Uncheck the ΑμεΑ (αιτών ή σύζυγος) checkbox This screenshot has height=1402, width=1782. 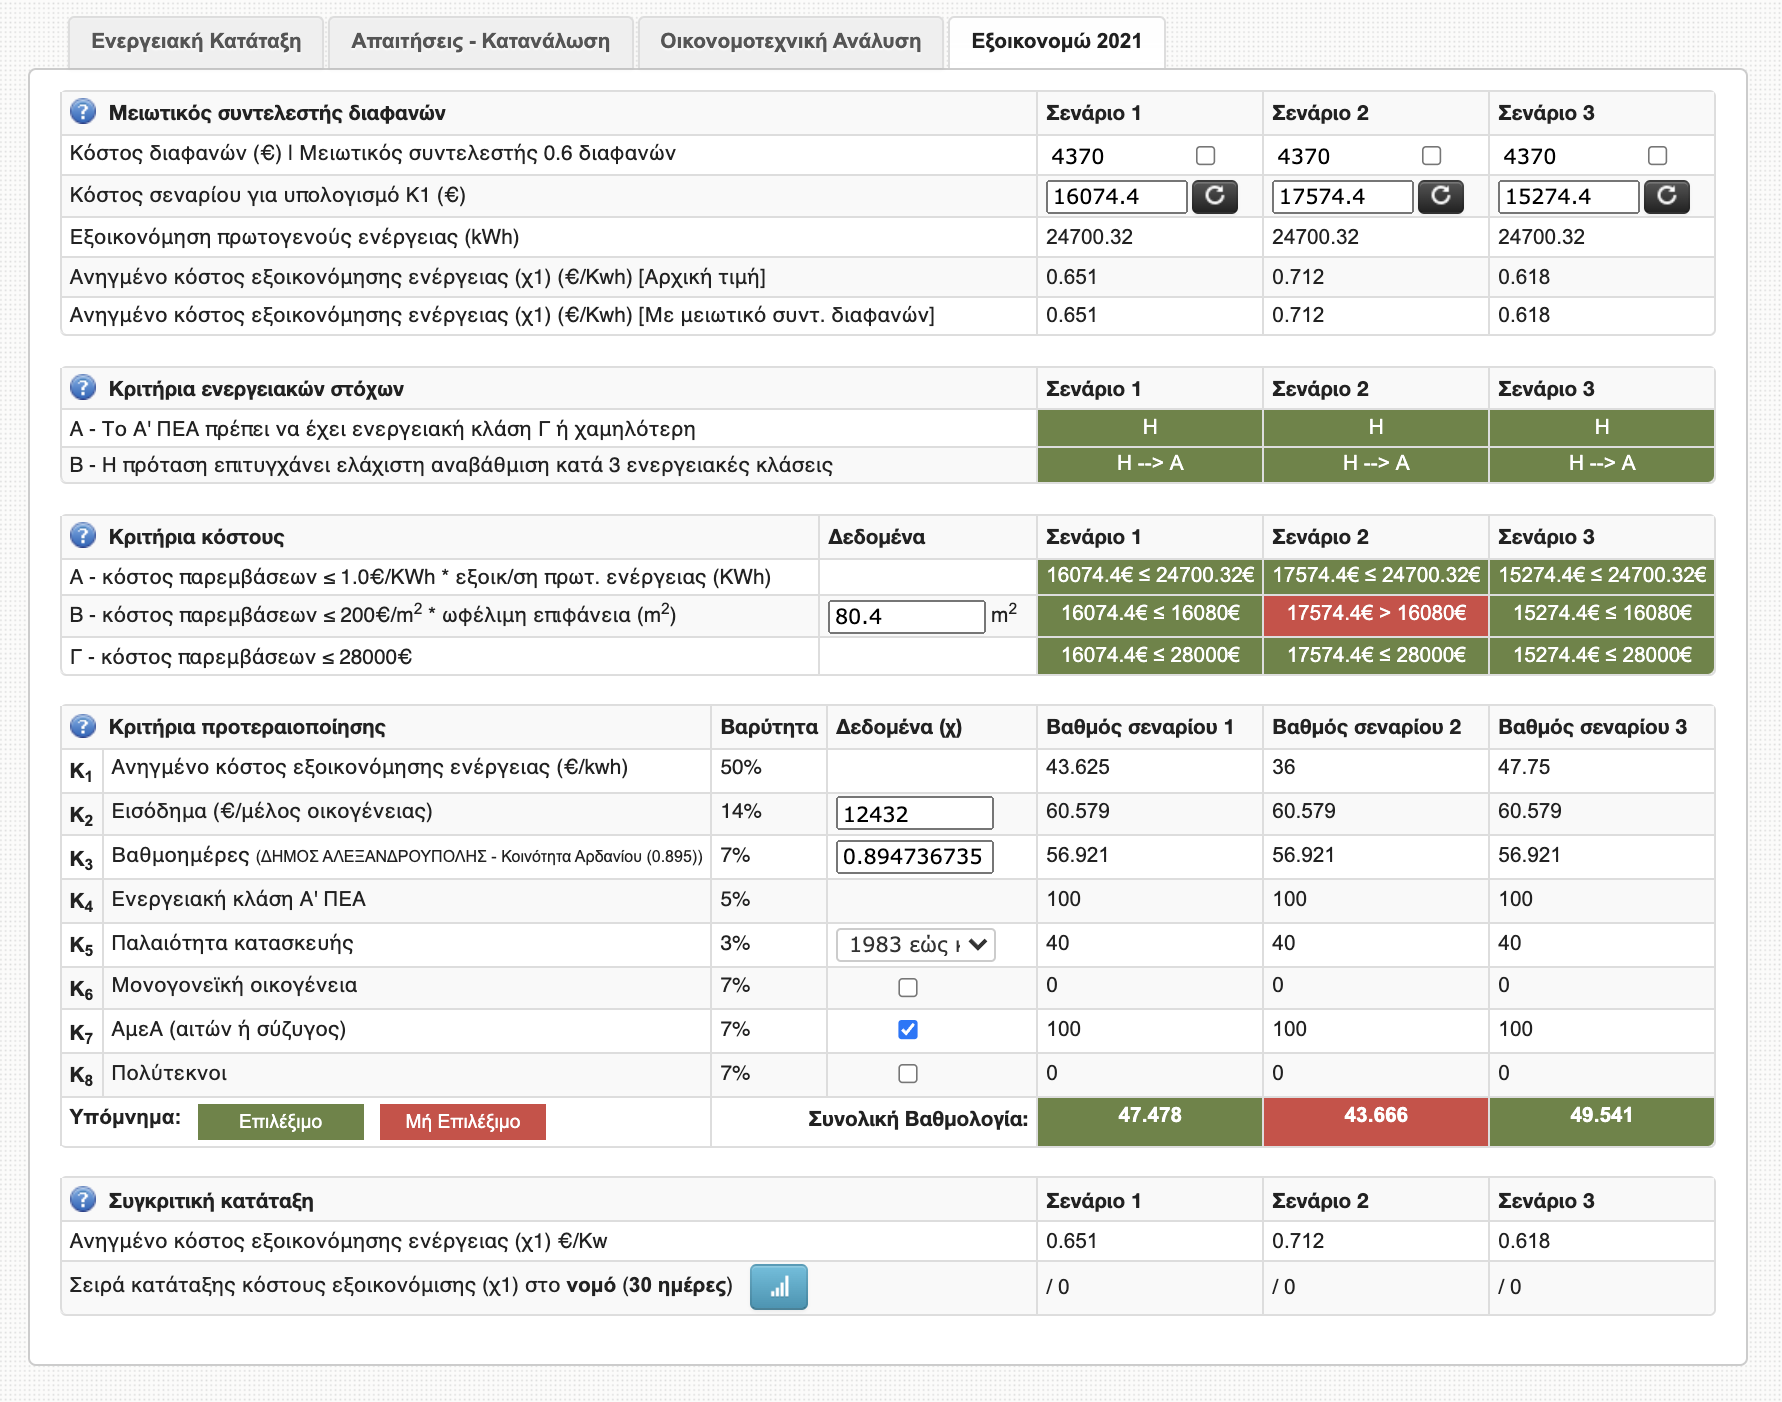tap(908, 1030)
